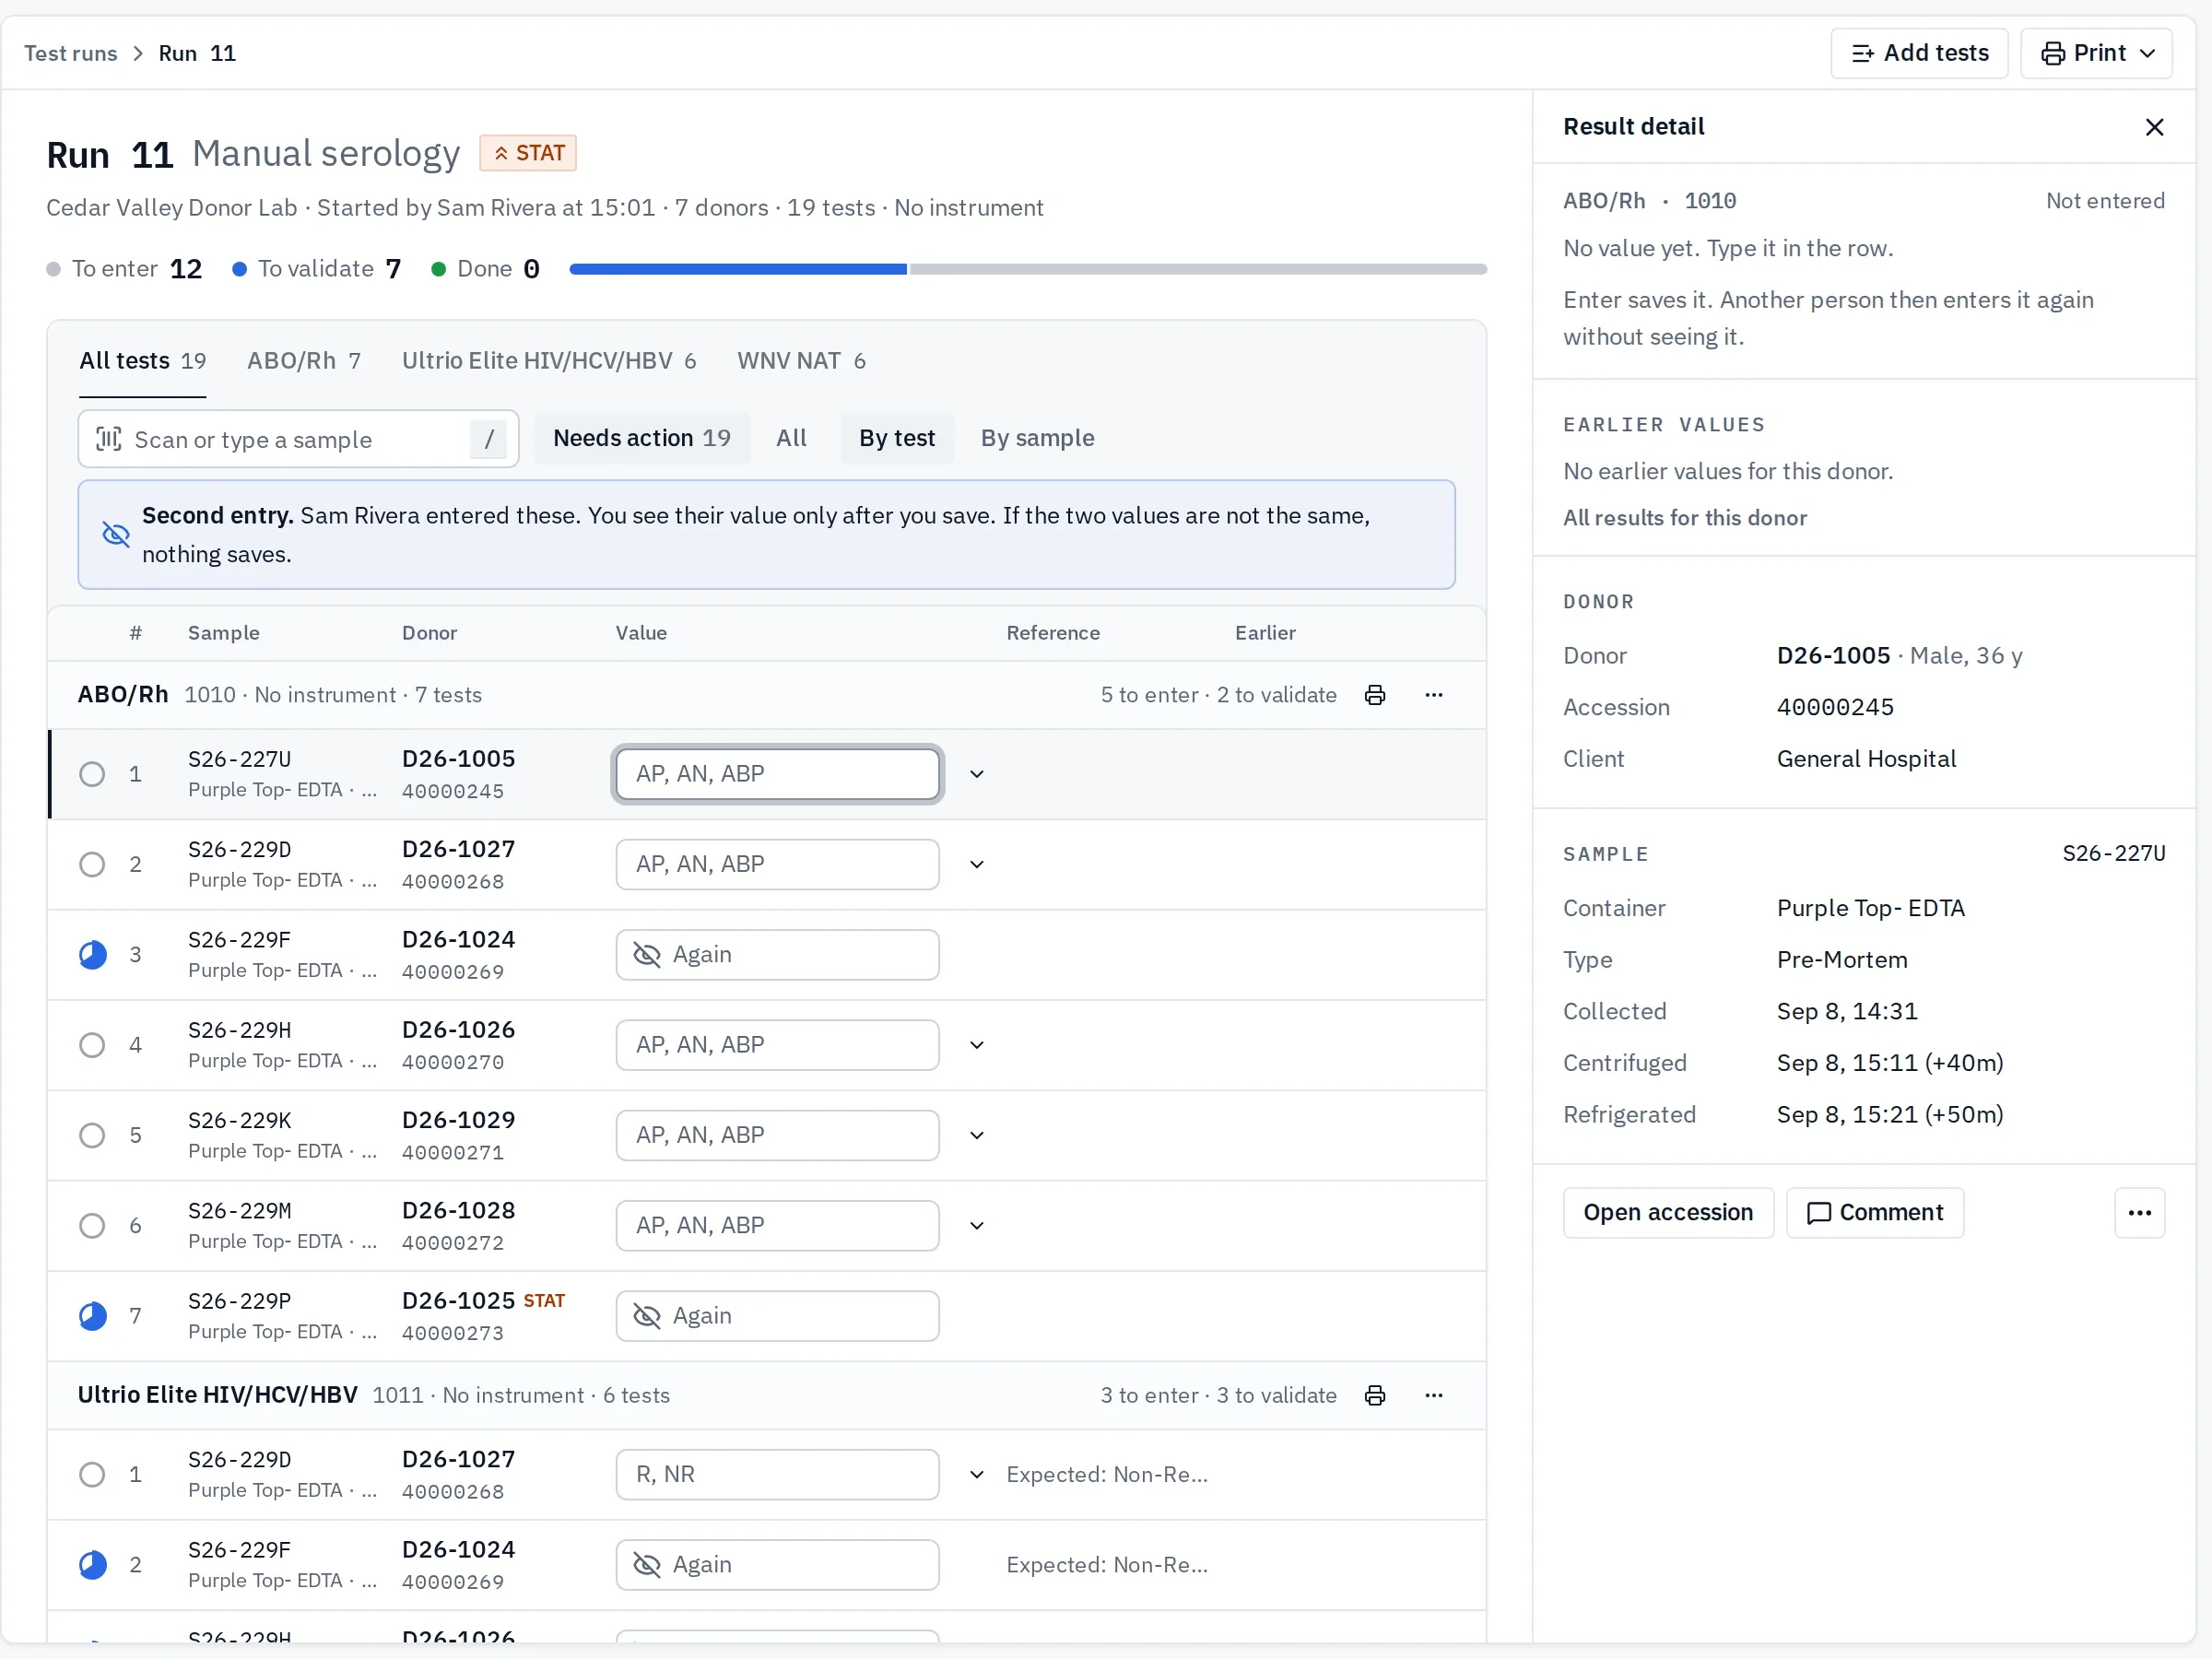The width and height of the screenshot is (2212, 1659).
Task: Expand value dropdown for donor D26-1026
Action: (977, 1045)
